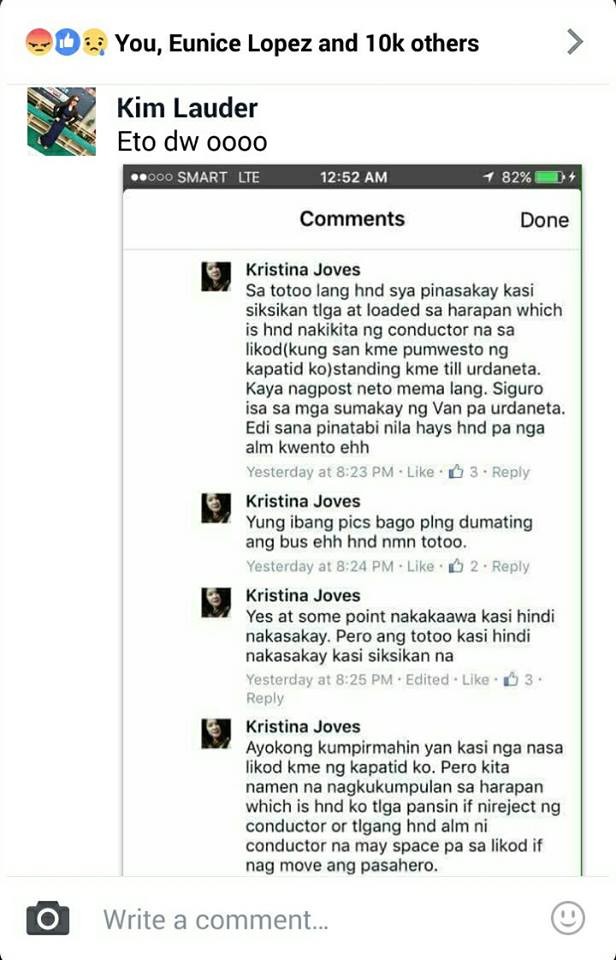
Task: Tap Kristina Joves name on last comment
Action: (303, 727)
